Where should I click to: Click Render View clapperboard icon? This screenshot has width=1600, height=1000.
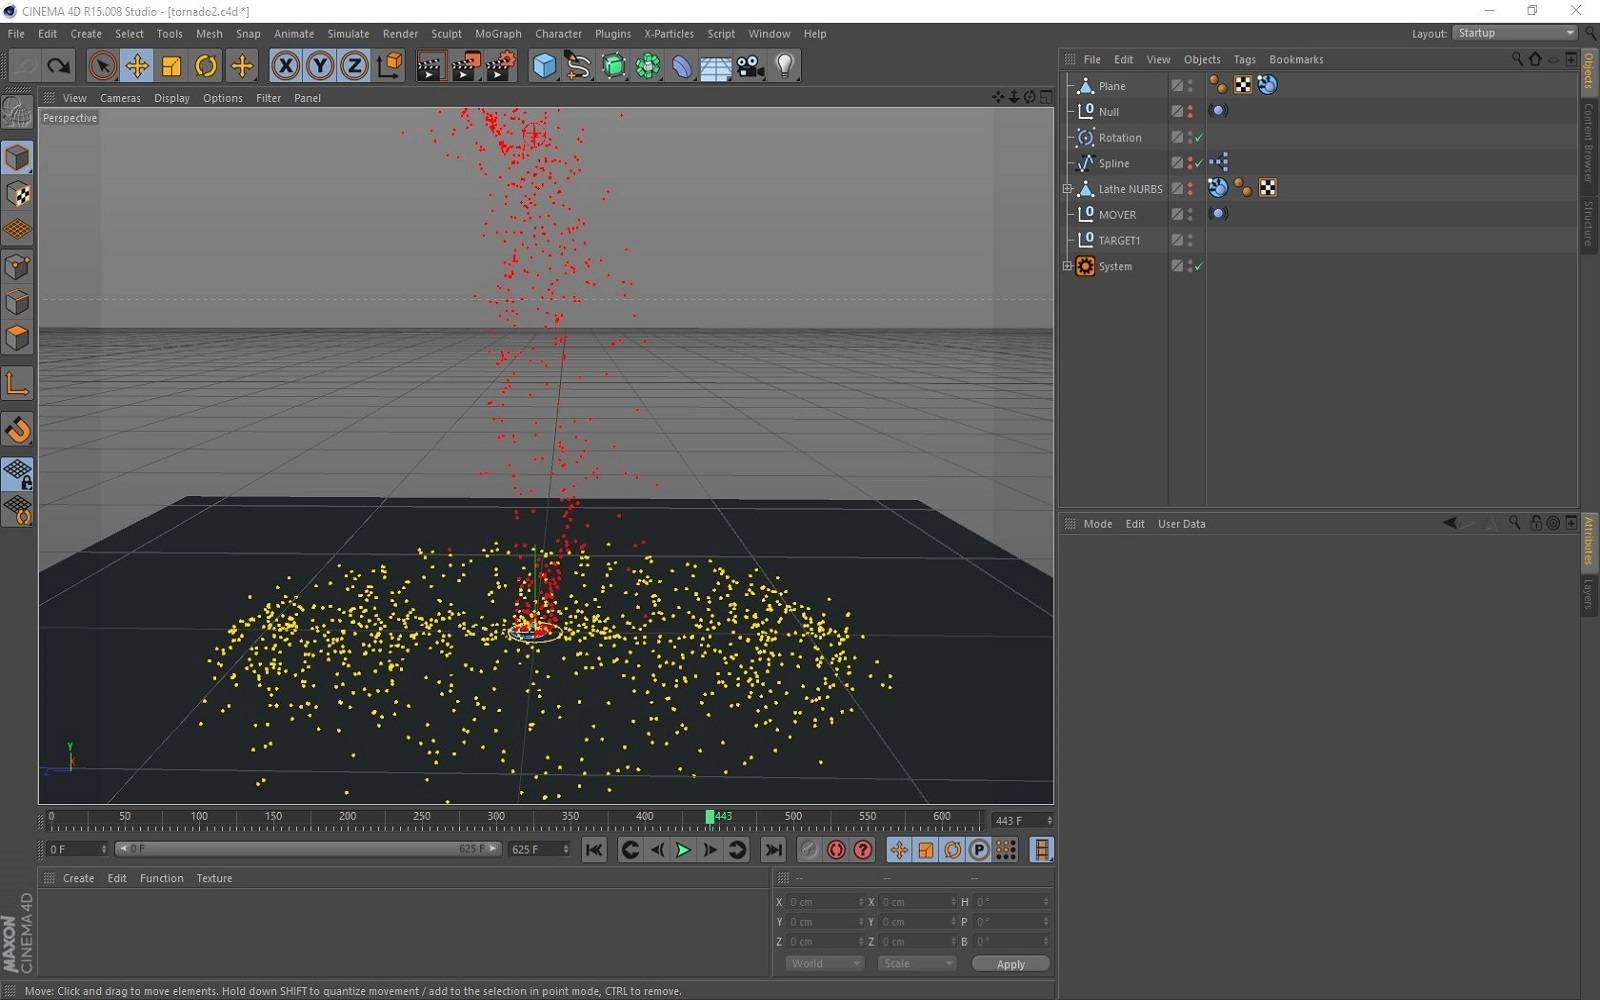(430, 66)
